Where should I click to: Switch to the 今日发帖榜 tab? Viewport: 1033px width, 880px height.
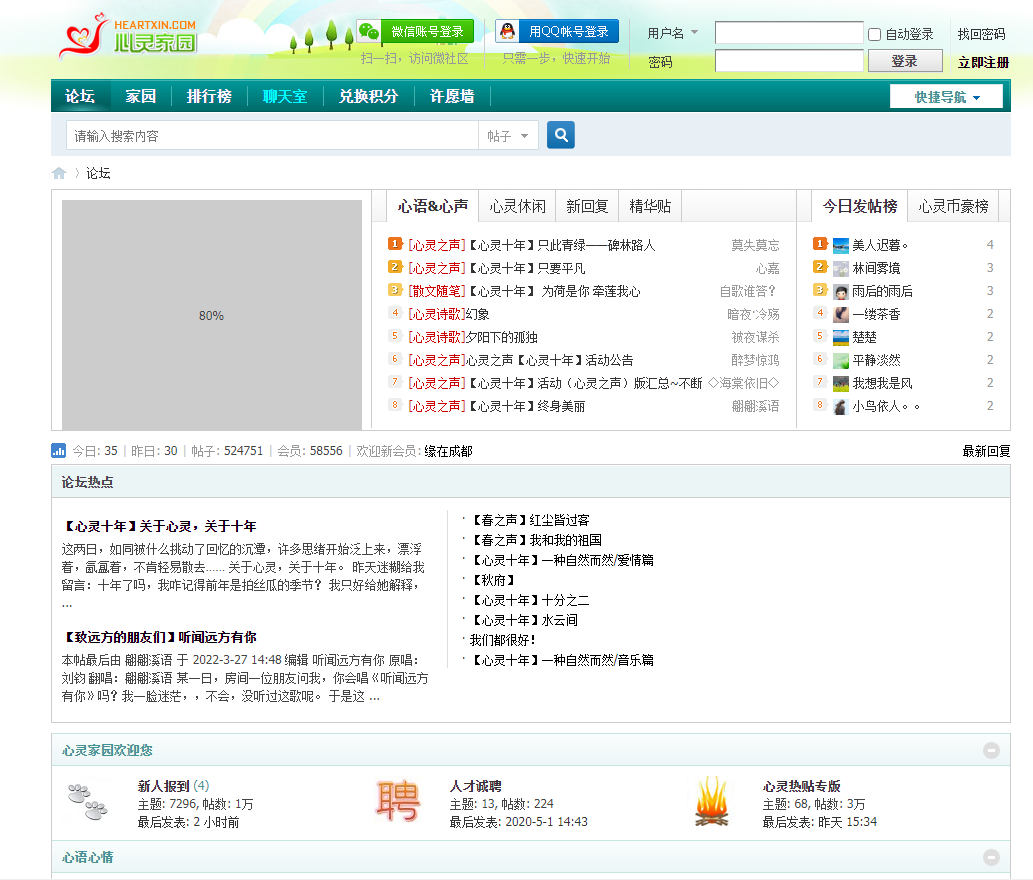click(x=860, y=206)
